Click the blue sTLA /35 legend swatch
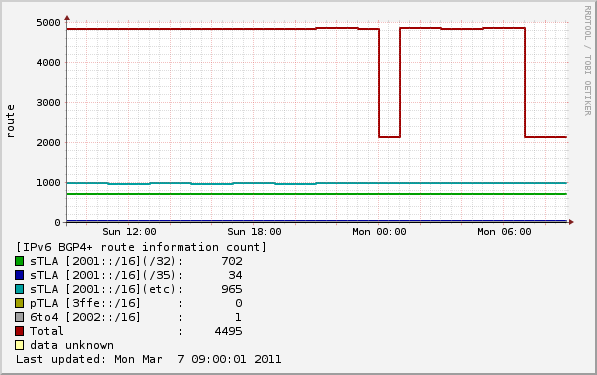Image resolution: width=597 pixels, height=375 pixels. tap(19, 275)
